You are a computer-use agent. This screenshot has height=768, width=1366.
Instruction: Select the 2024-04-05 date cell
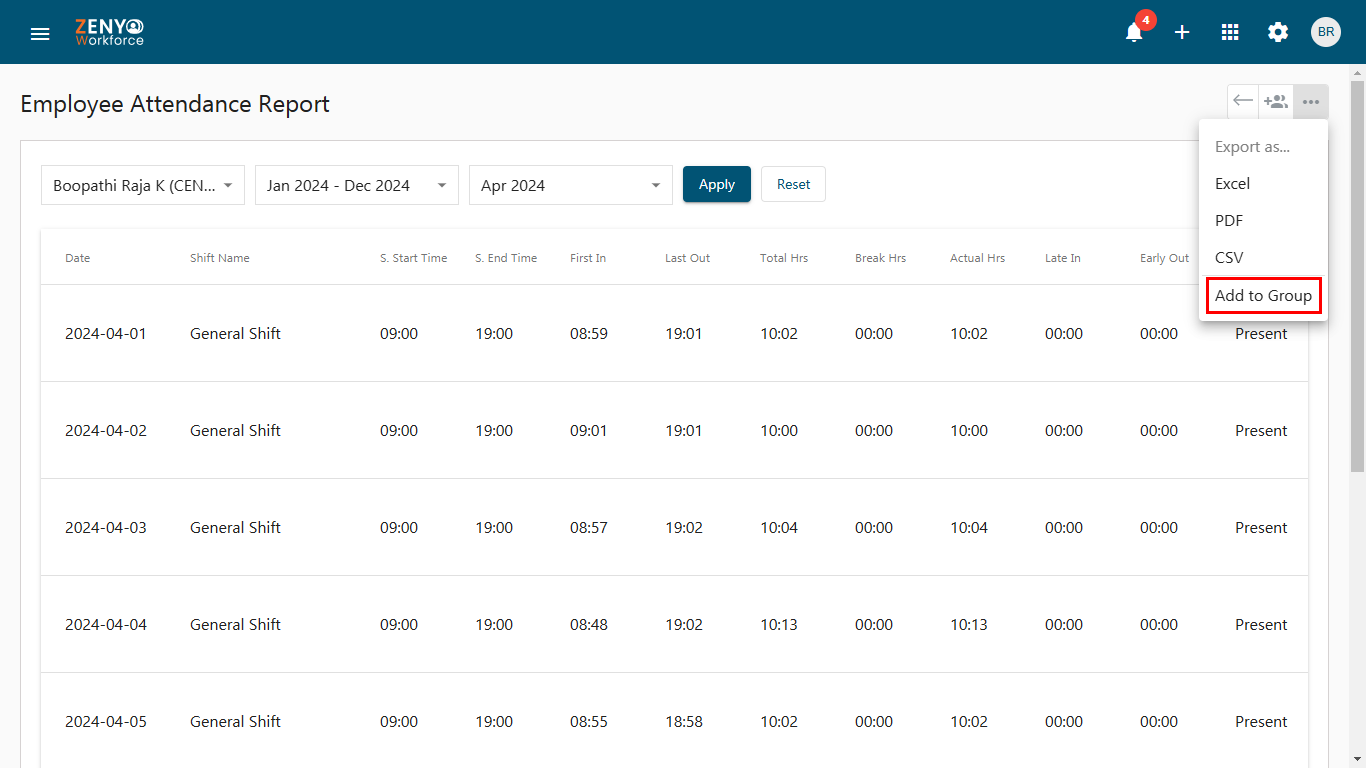[106, 722]
